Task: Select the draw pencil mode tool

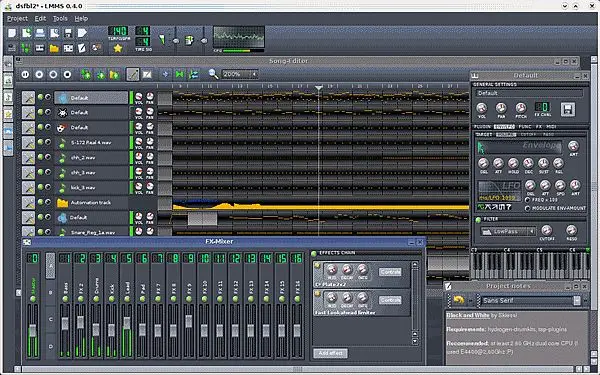Action: click(133, 74)
